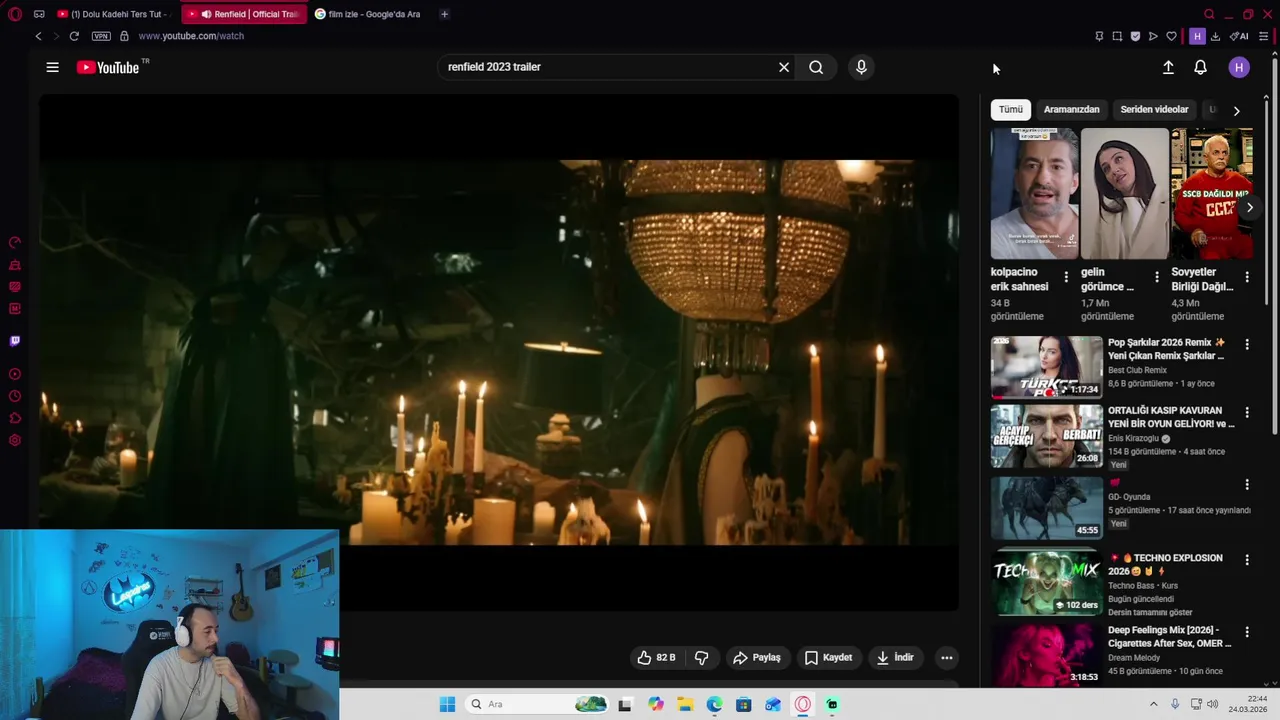This screenshot has width=1280, height=720.
Task: Select the Tümü filter chip
Action: tap(1011, 109)
